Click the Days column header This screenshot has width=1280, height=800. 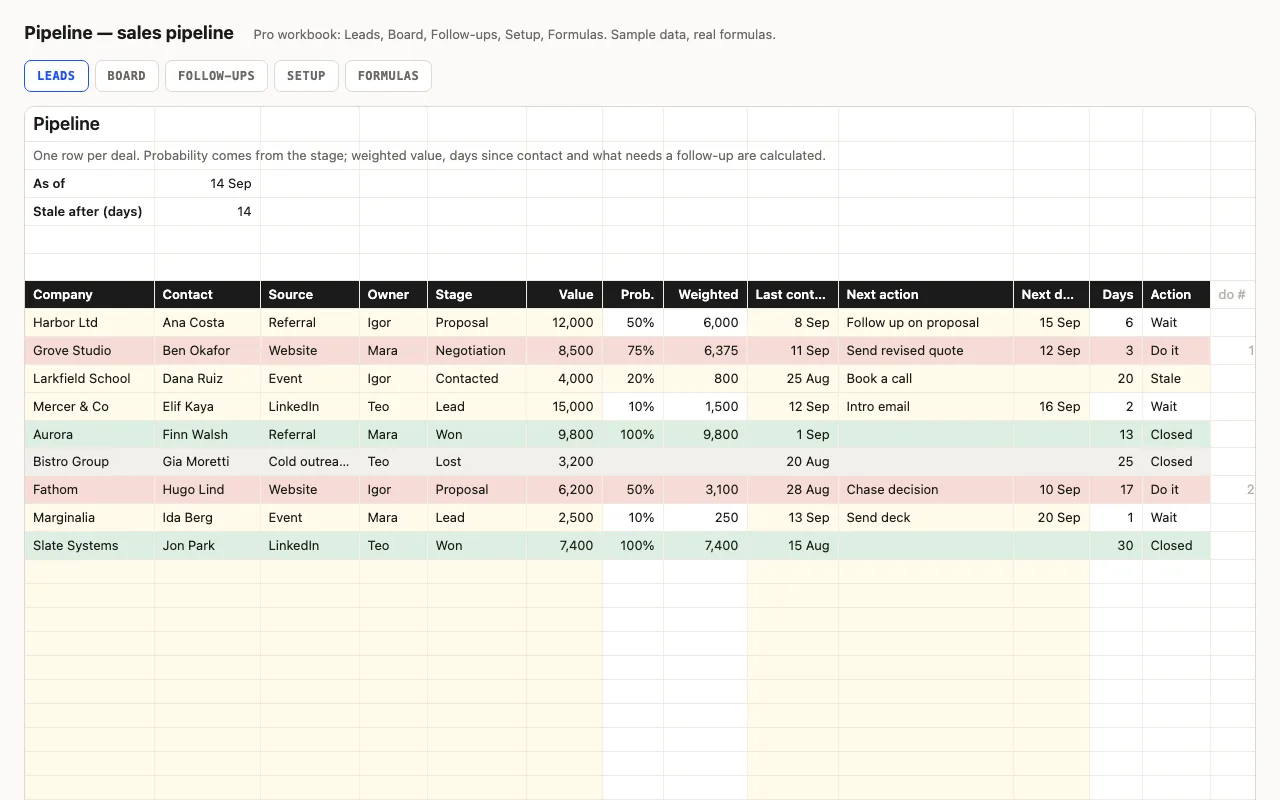click(x=1116, y=295)
